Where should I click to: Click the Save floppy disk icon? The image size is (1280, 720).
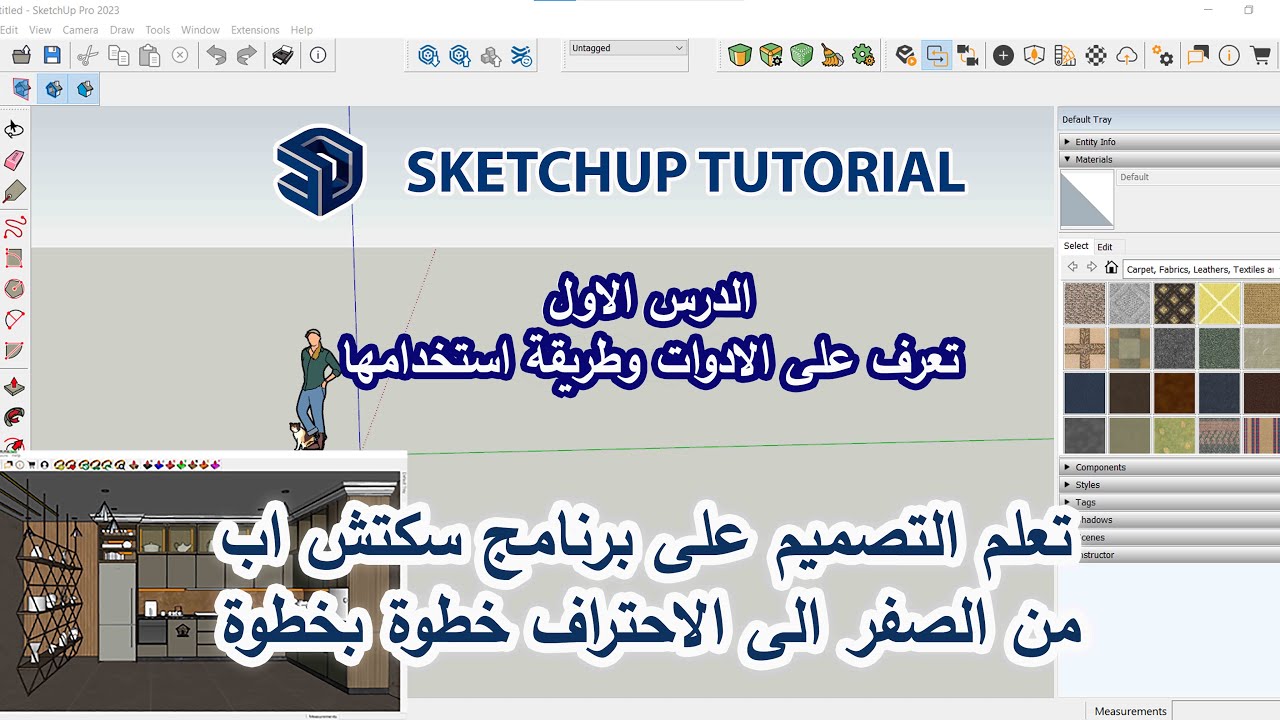(x=52, y=56)
